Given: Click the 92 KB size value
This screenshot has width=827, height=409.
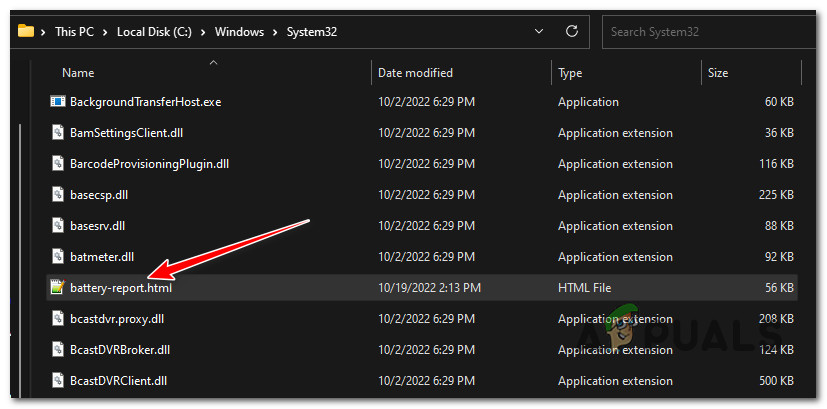Looking at the screenshot, I should point(780,258).
